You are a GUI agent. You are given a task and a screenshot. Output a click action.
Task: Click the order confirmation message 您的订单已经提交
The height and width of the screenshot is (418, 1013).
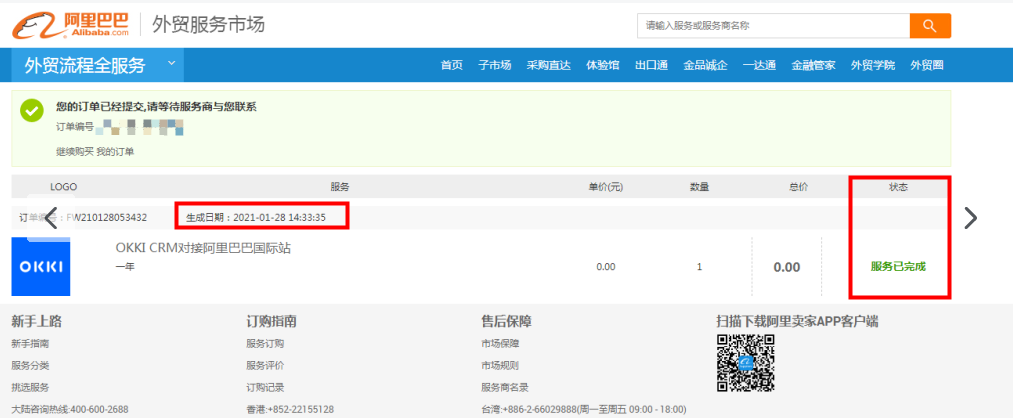156,107
